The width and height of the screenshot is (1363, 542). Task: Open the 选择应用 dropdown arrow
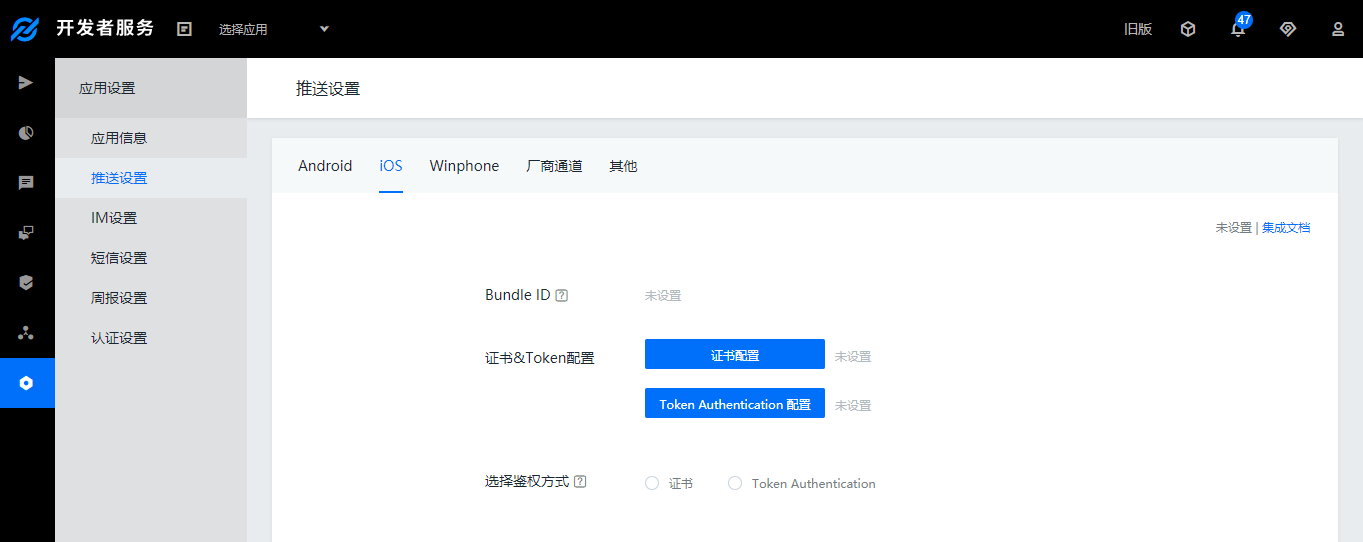click(324, 29)
